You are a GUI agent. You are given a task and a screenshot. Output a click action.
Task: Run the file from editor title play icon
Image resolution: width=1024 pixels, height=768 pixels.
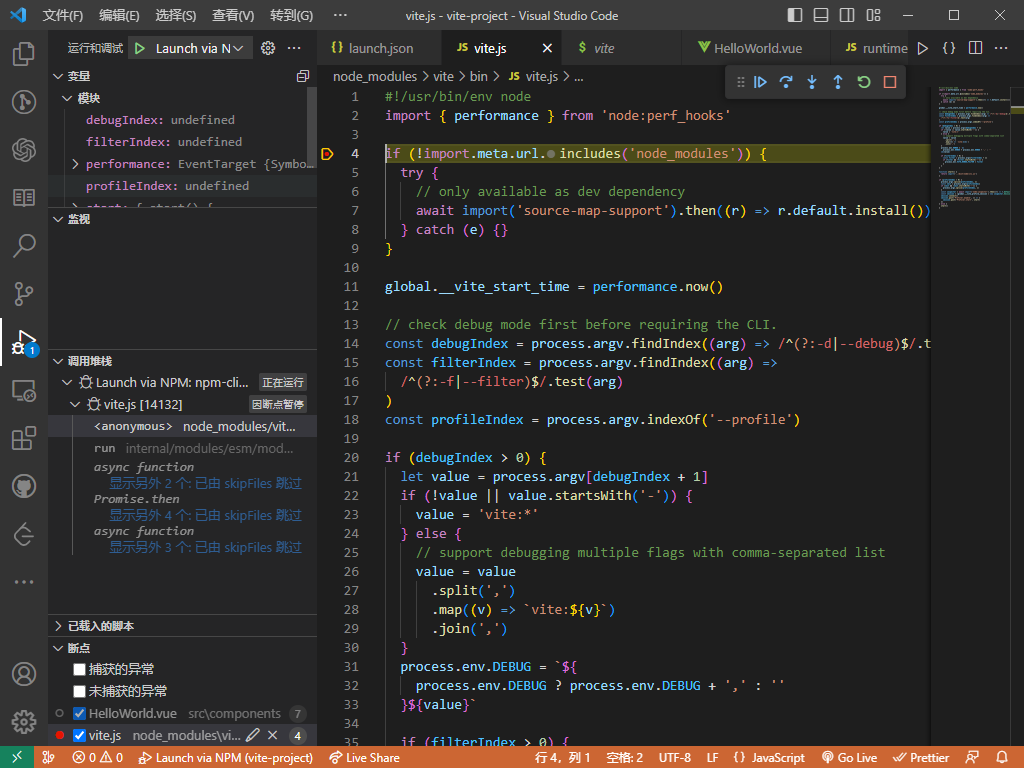coord(923,48)
